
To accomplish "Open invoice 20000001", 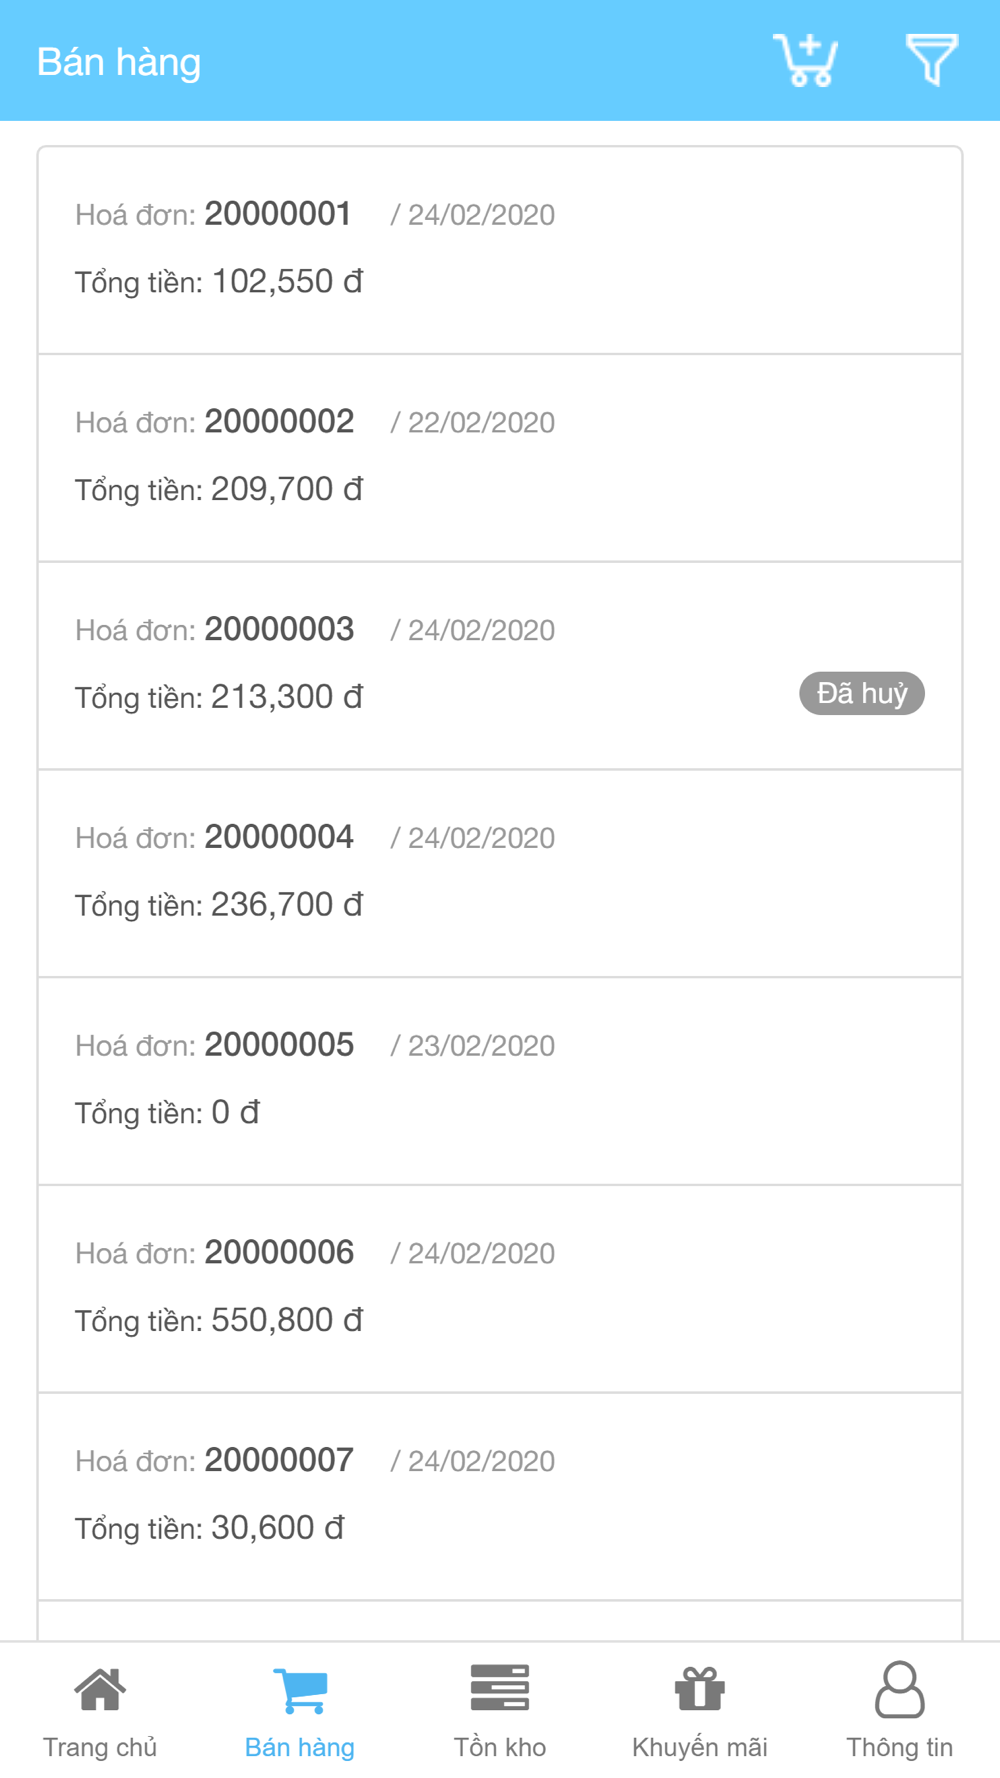I will [500, 250].
